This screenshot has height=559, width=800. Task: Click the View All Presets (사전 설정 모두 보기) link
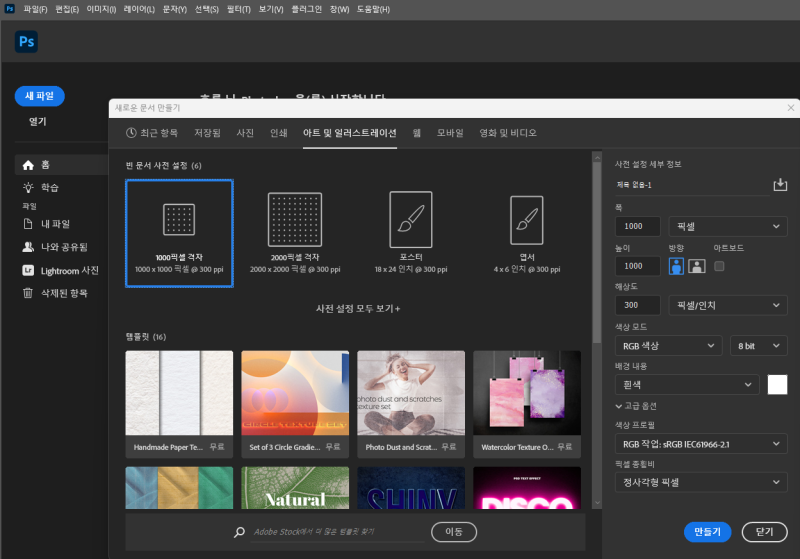pyautogui.click(x=357, y=309)
